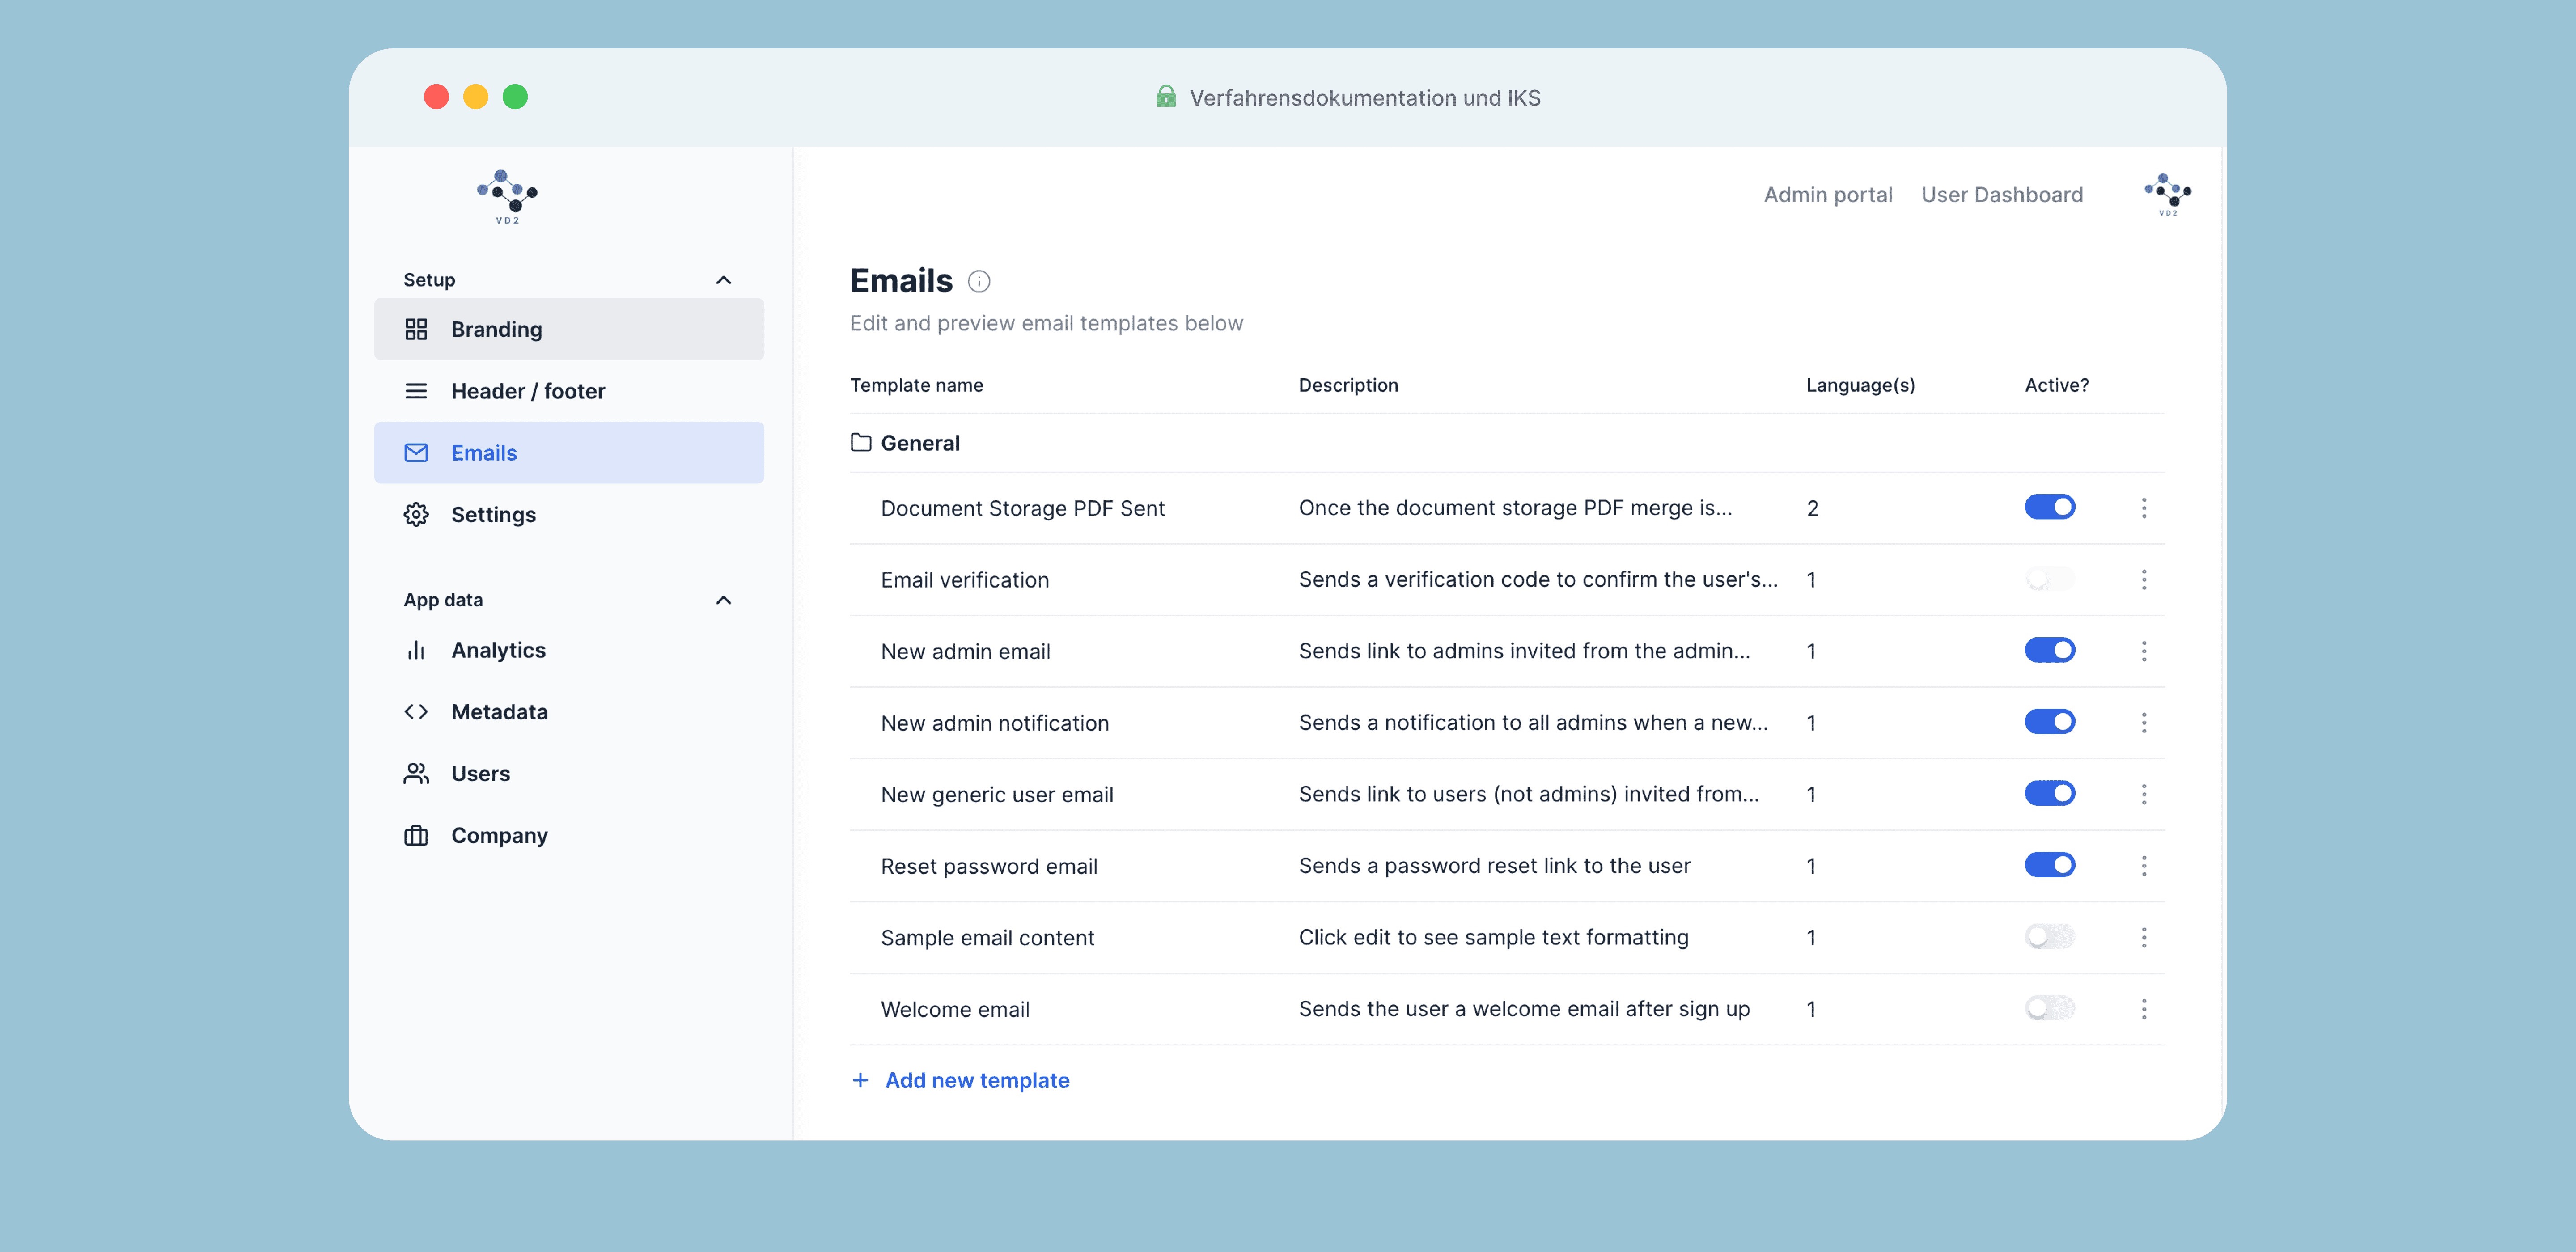This screenshot has height=1252, width=2576.
Task: Collapse the App data section chevron
Action: point(724,600)
